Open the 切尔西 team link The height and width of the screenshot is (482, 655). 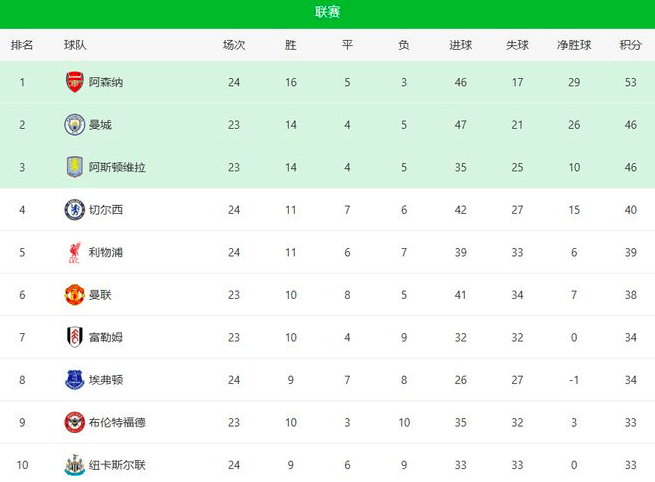point(106,210)
